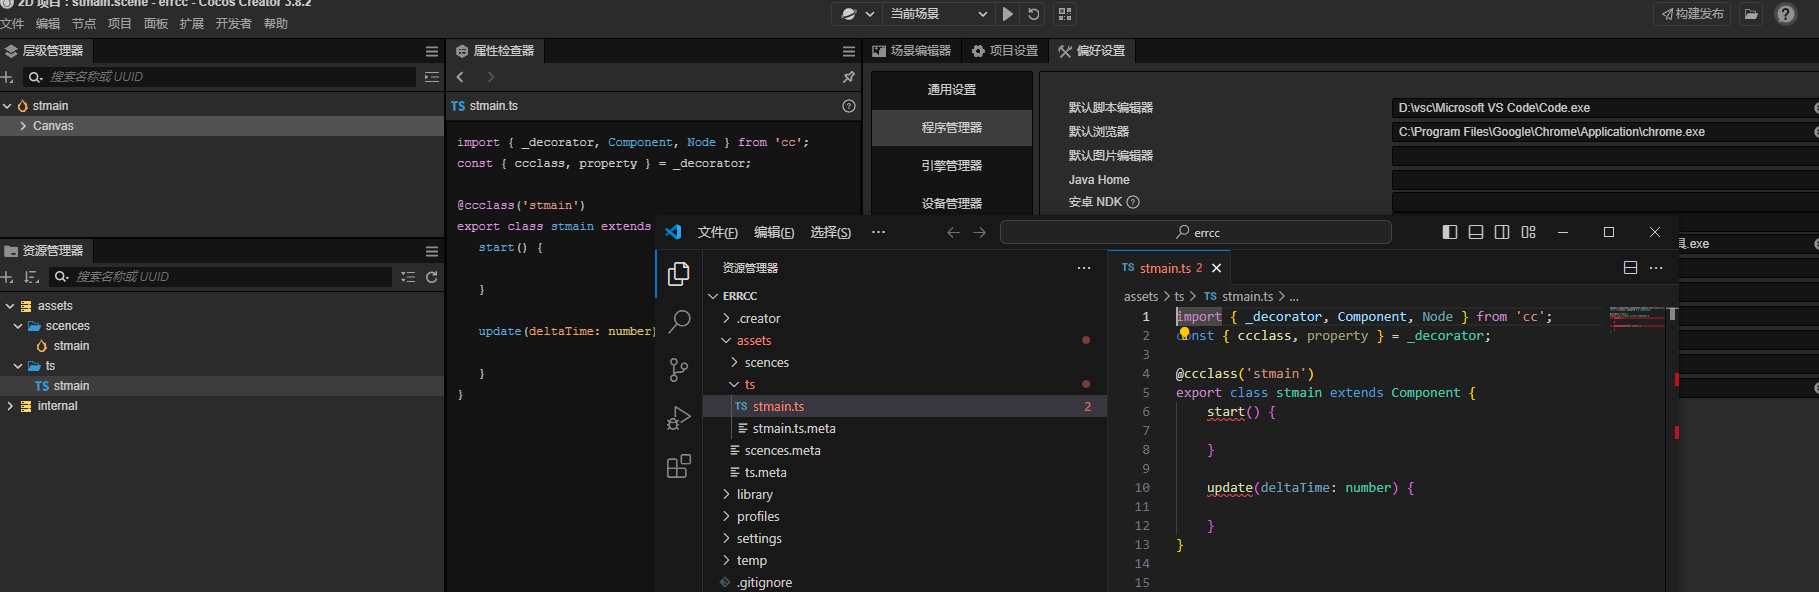
Task: Click the lightbulb quick fix icon on line 2
Action: 1184,333
